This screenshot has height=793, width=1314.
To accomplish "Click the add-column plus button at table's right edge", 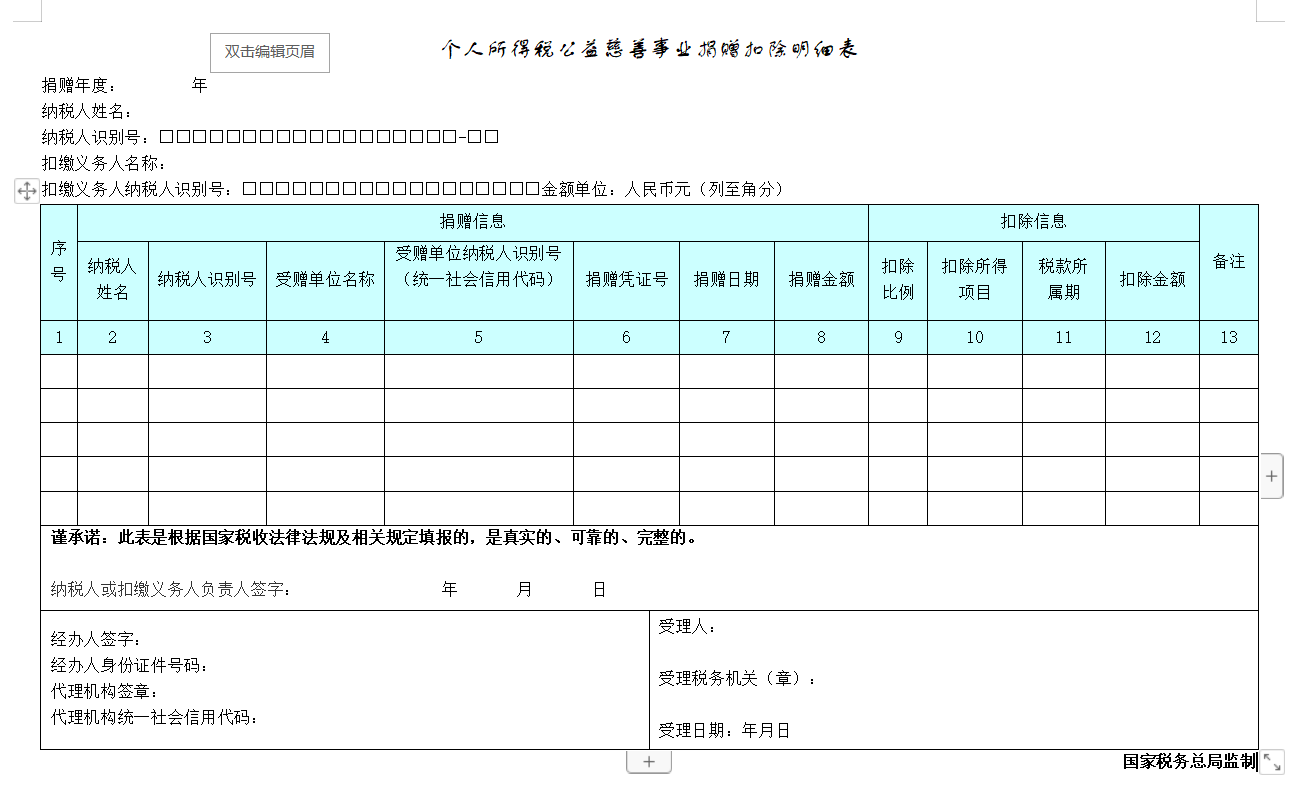I will (1271, 476).
